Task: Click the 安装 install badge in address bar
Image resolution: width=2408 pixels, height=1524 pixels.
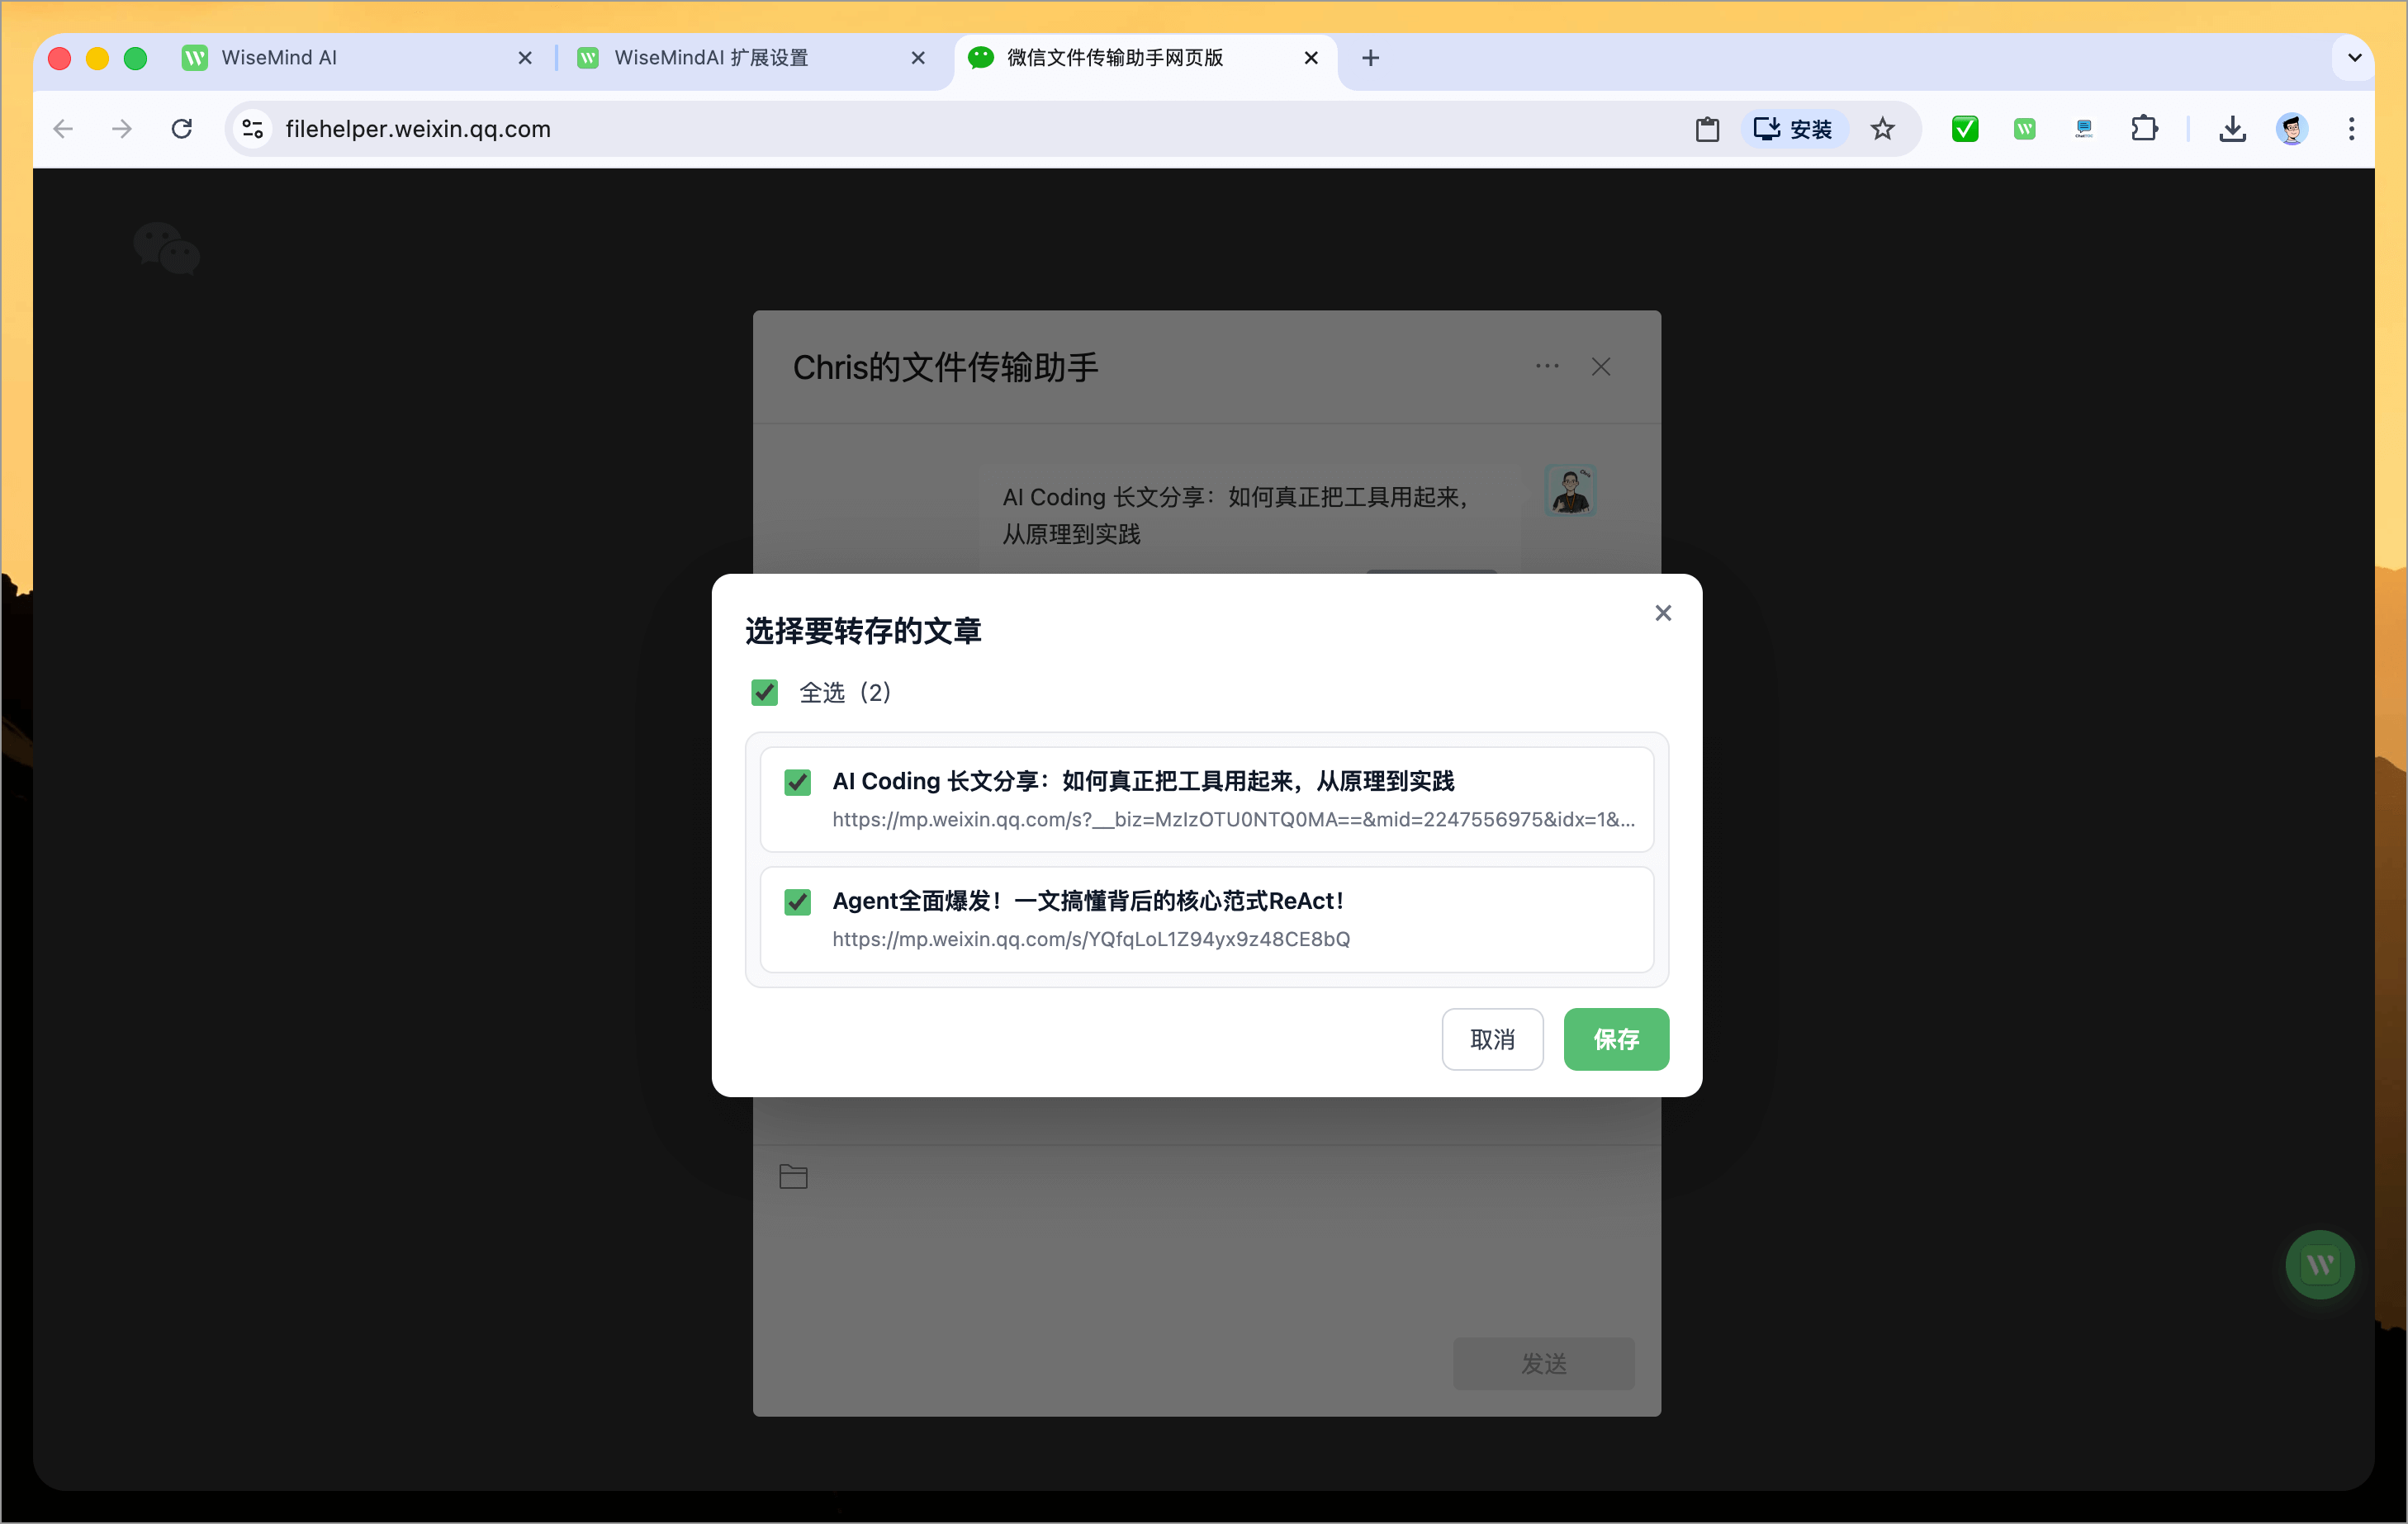Action: [x=1794, y=128]
